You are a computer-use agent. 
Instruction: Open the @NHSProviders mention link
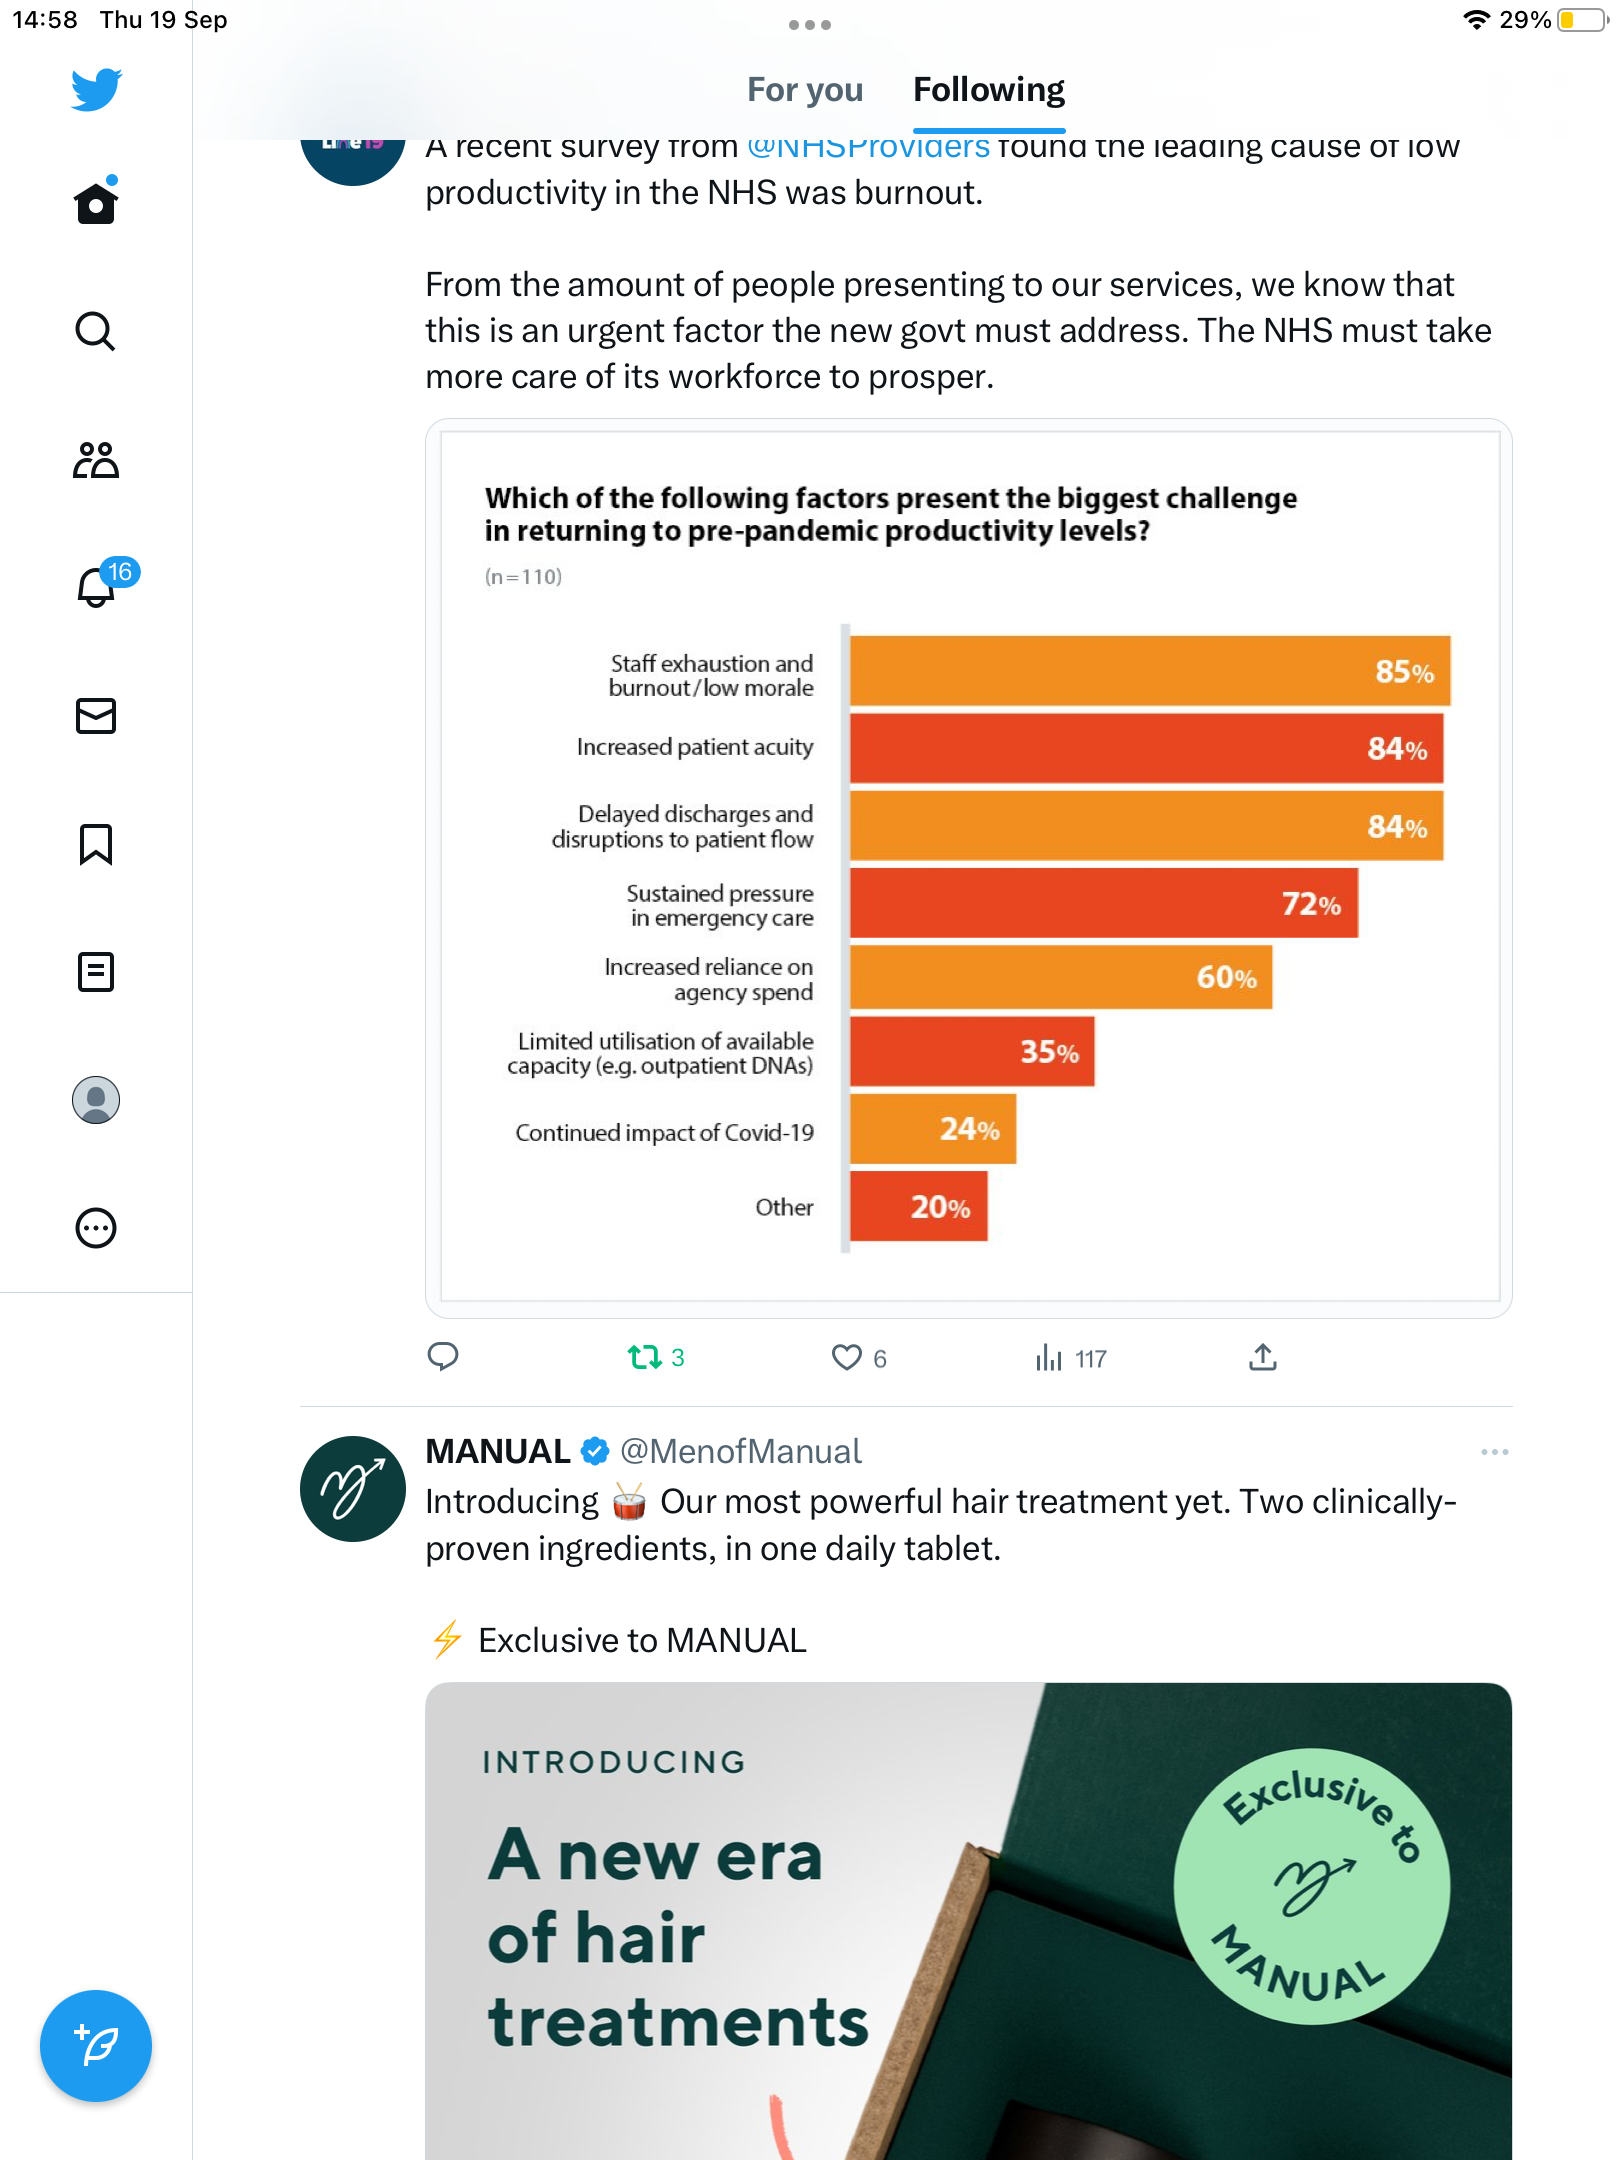(x=868, y=148)
